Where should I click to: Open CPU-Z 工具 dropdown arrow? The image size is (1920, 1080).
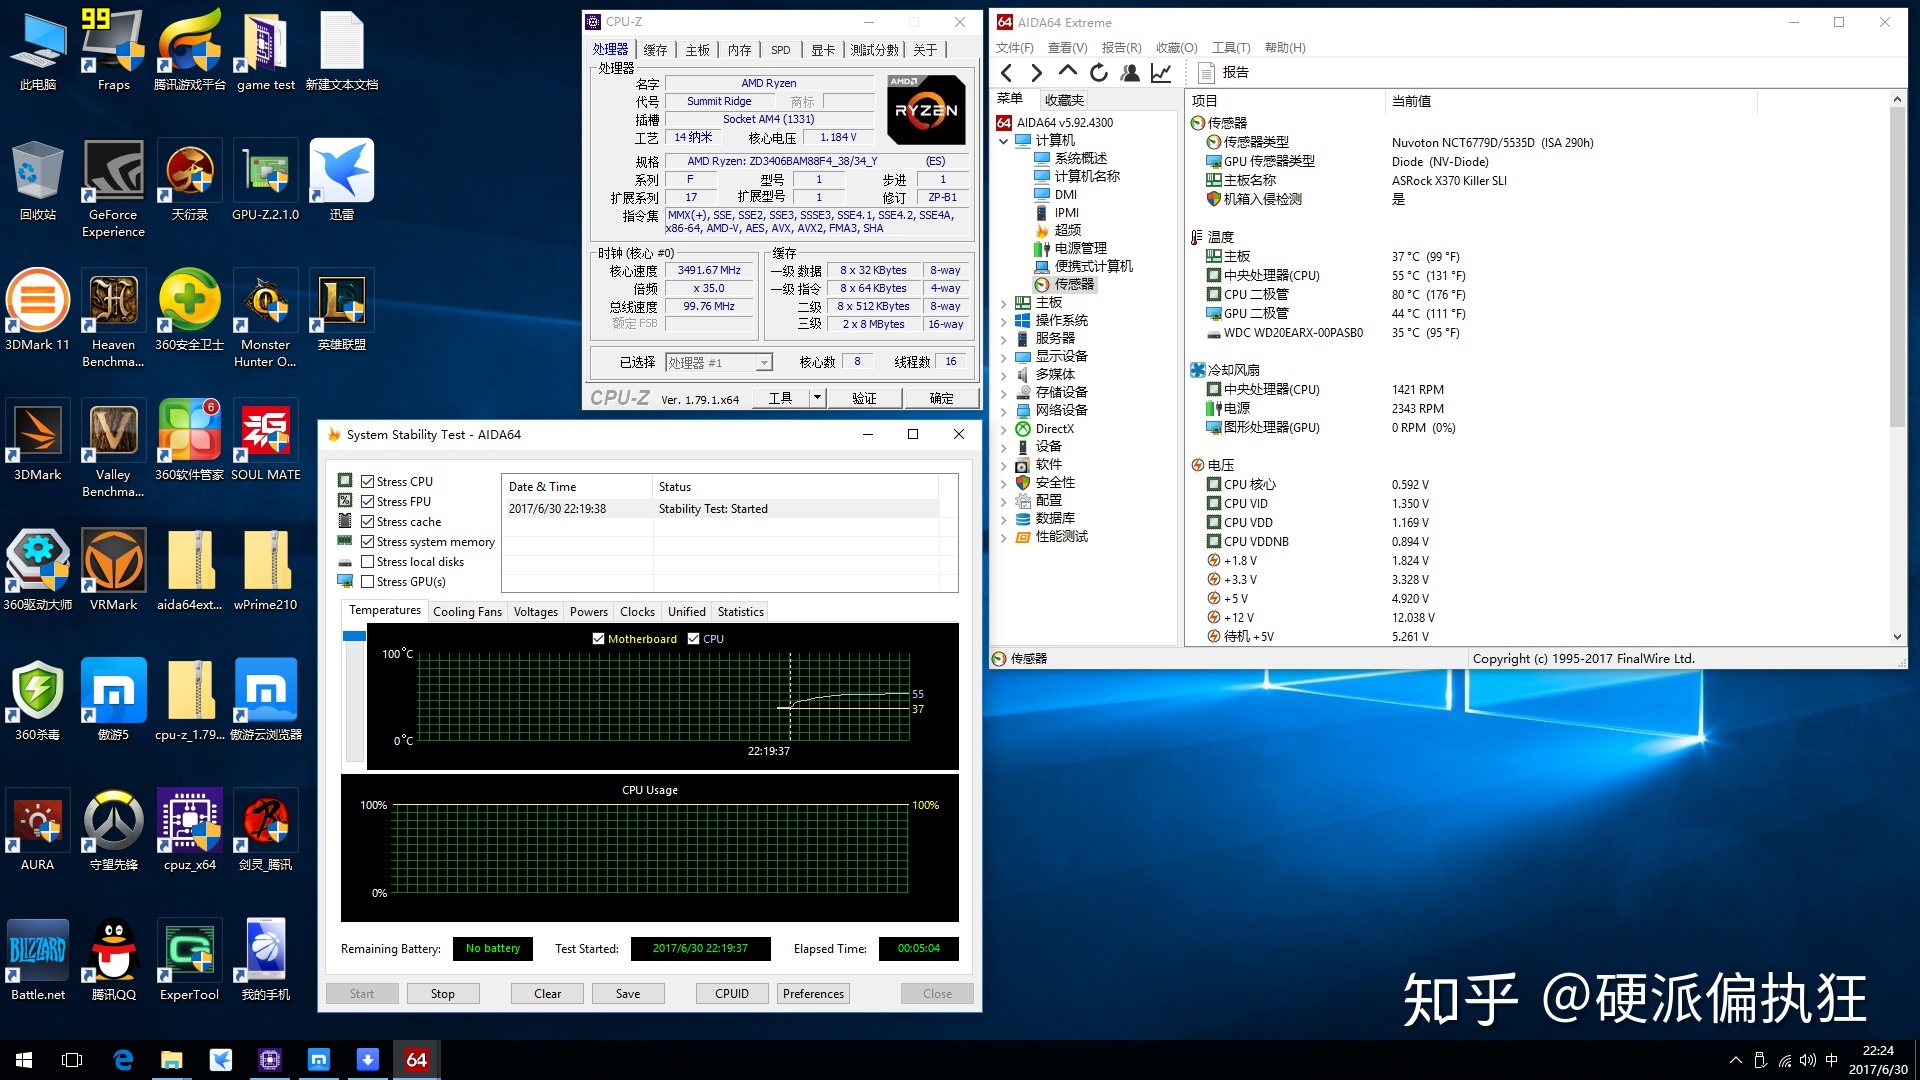pyautogui.click(x=817, y=398)
